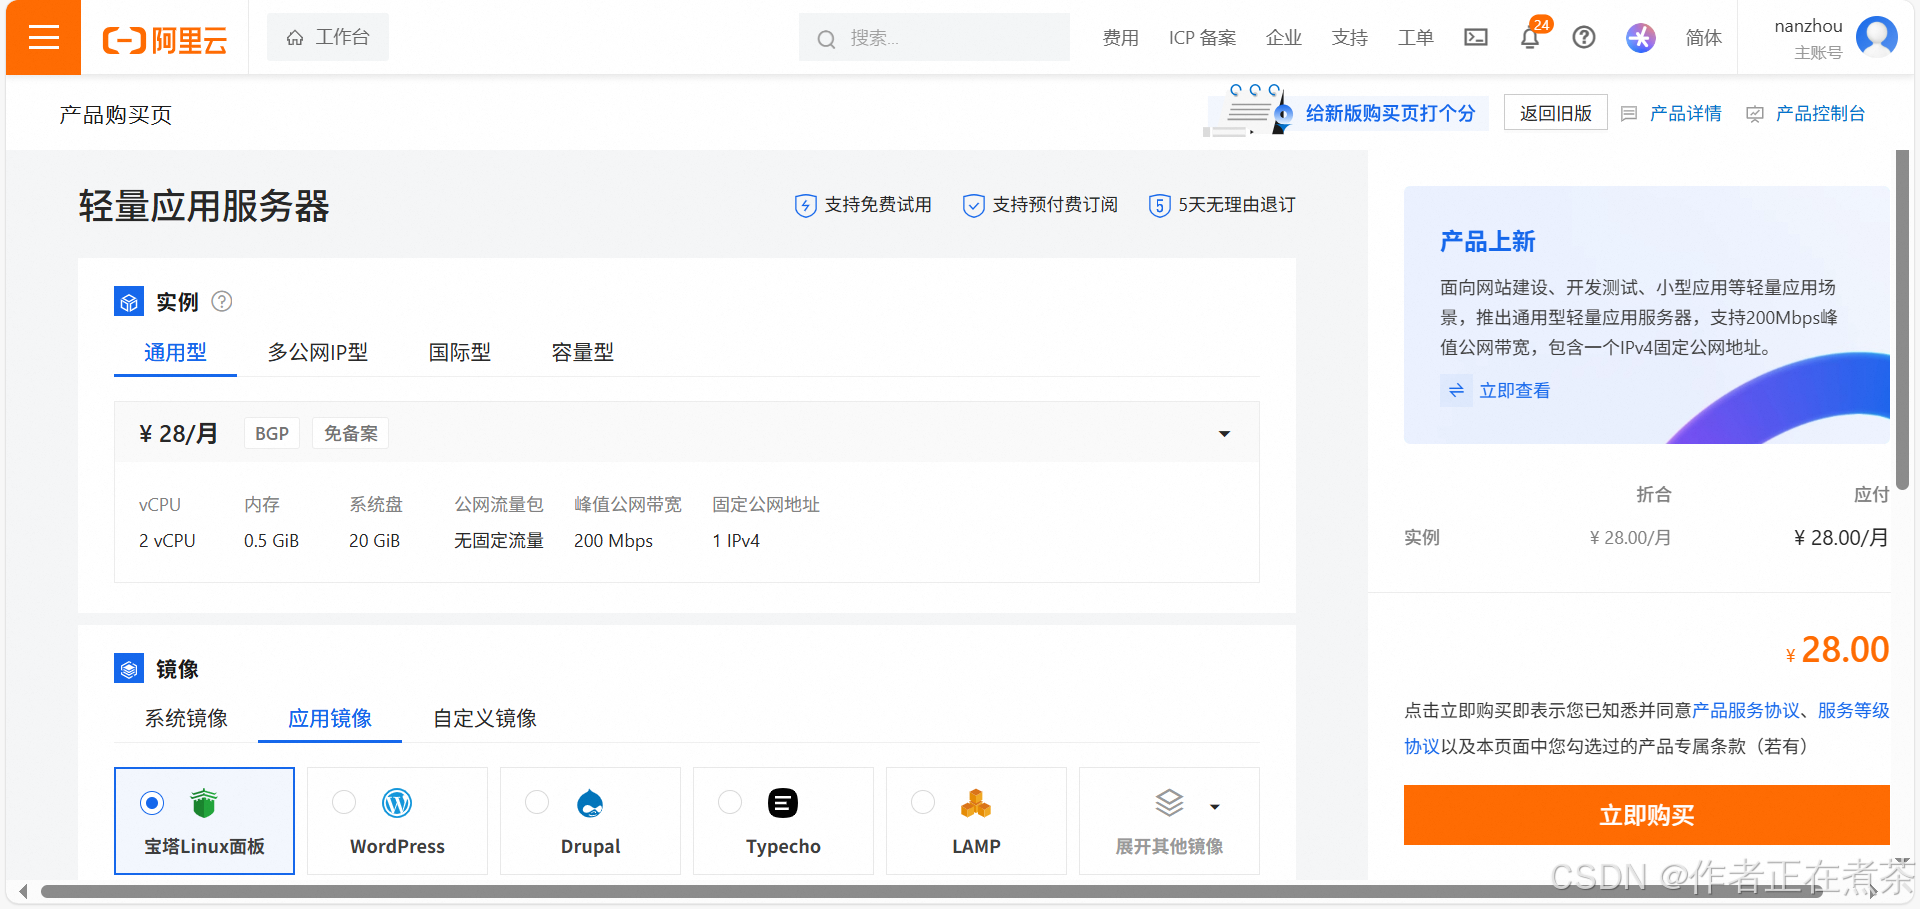Click the 产品详情 document icon
This screenshot has height=909, width=1920.
(x=1629, y=114)
